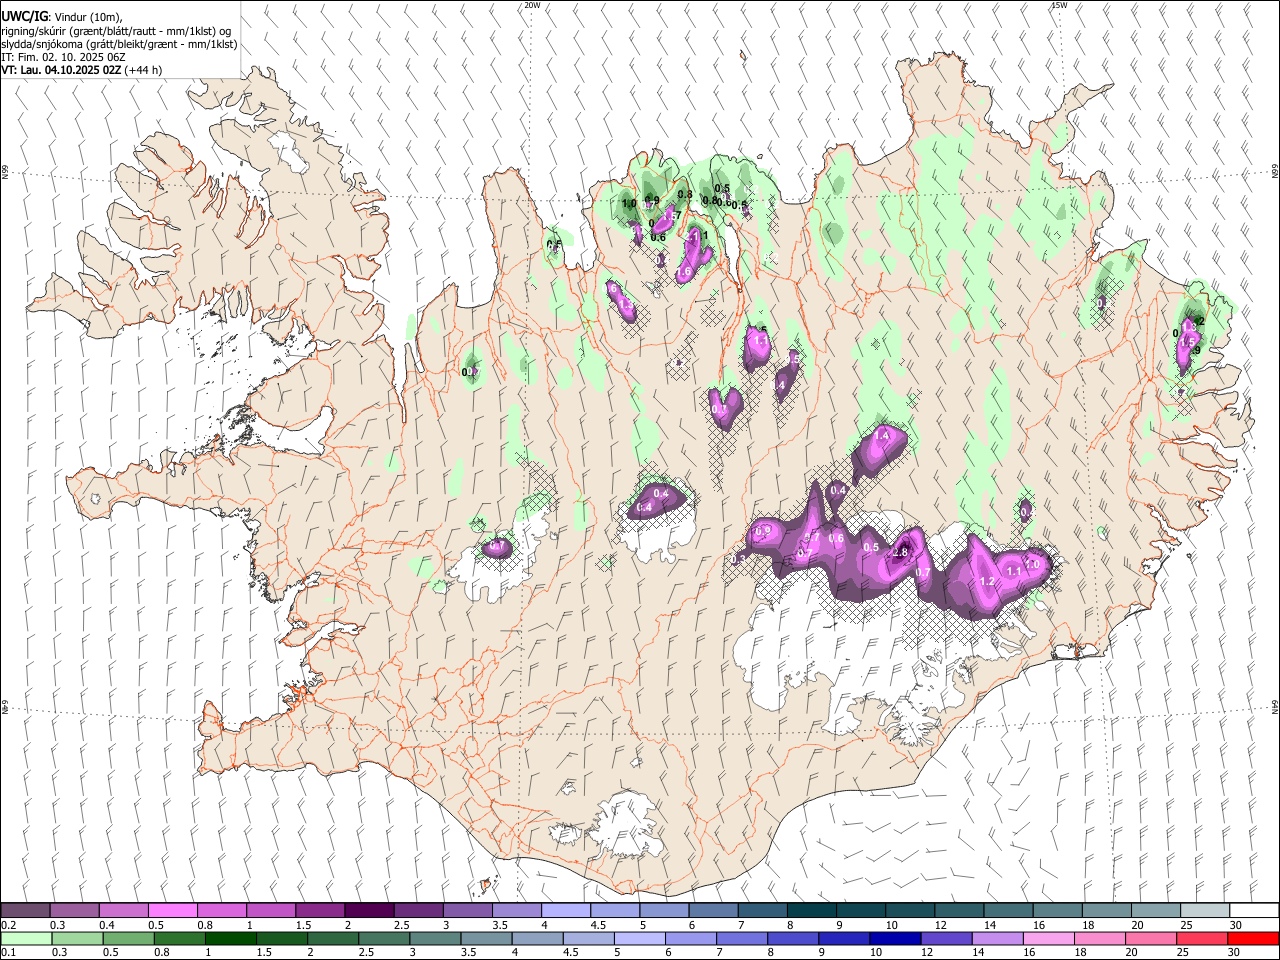Choose the pale grey 25–30 snow swatch

[x=1205, y=911]
